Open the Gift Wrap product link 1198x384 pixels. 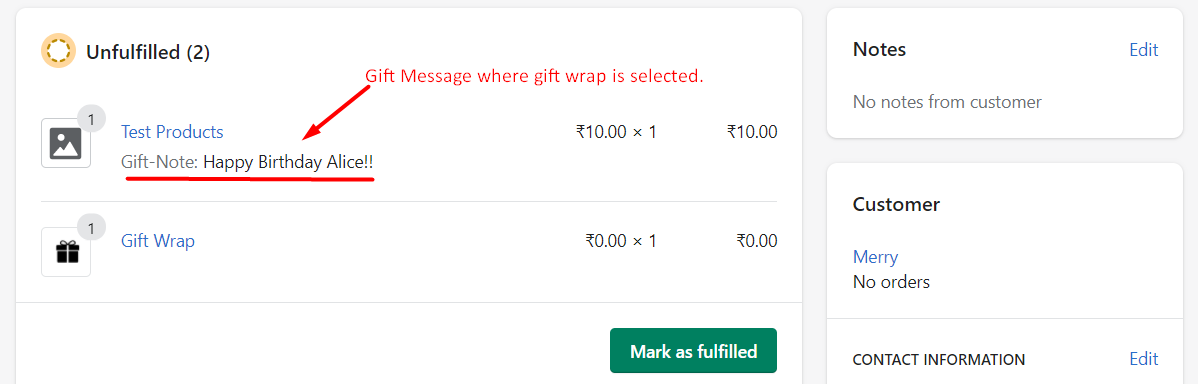(x=157, y=241)
